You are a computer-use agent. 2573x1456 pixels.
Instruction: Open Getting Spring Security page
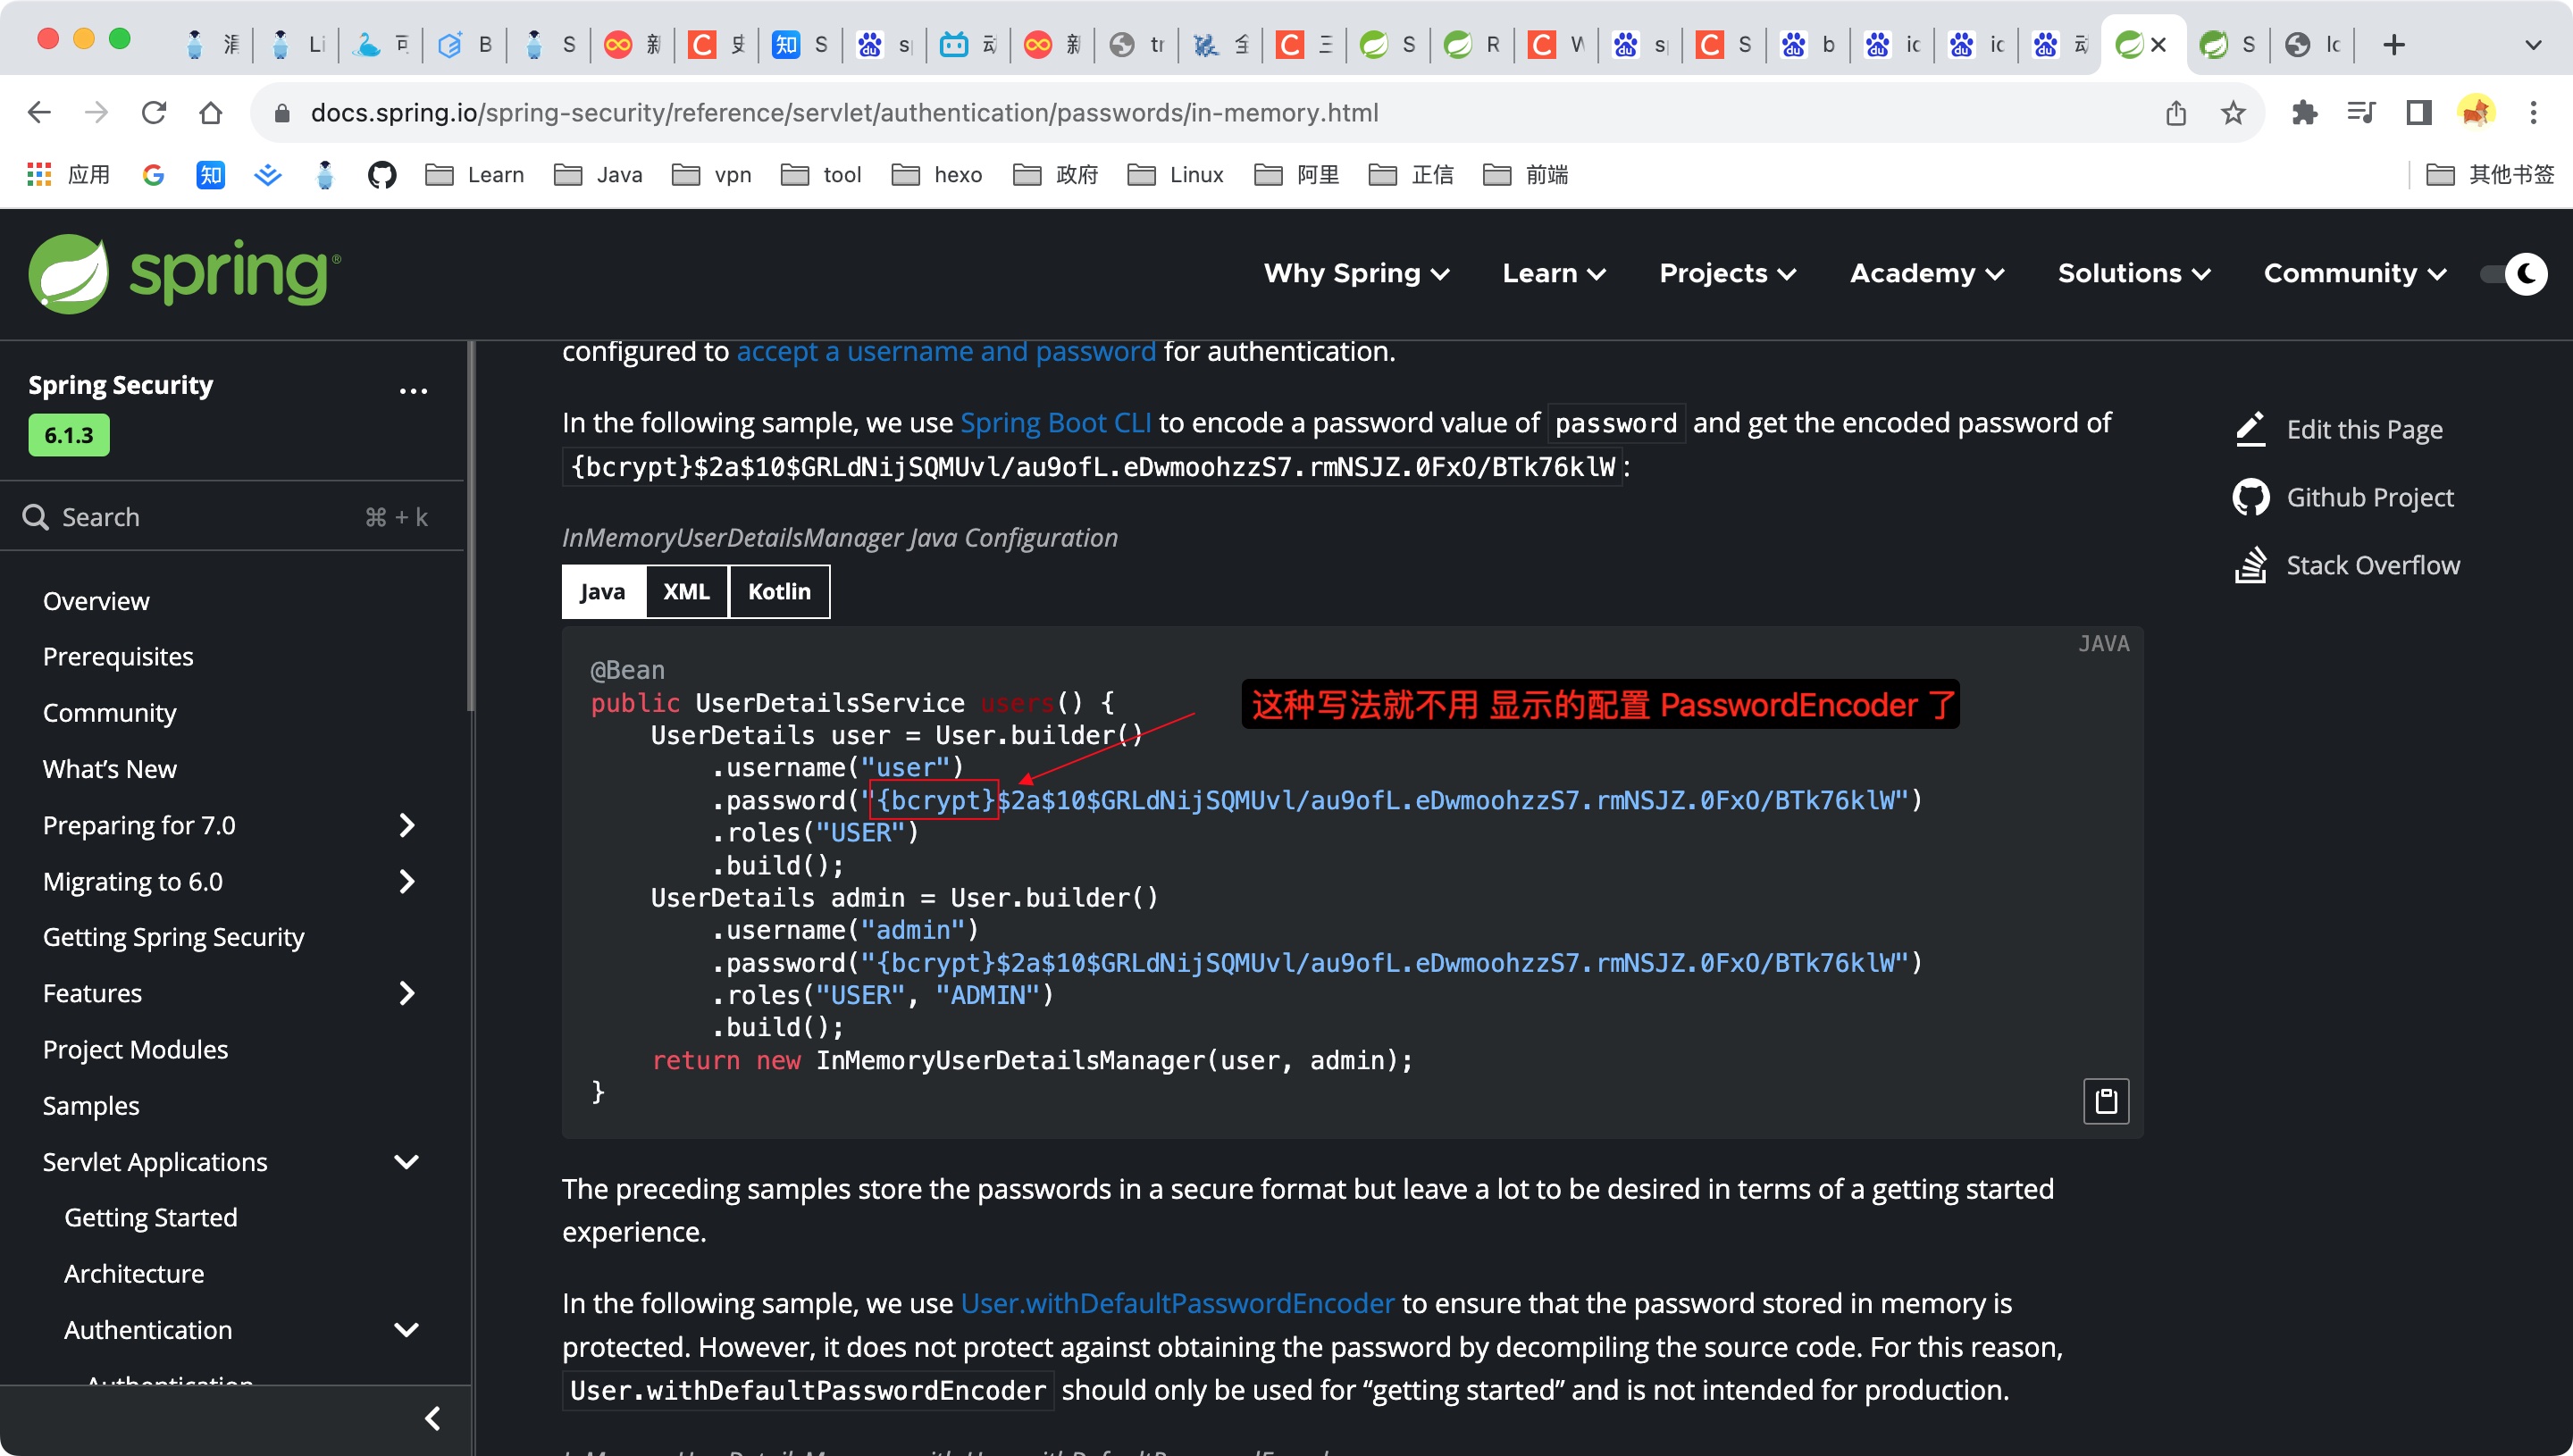tap(174, 937)
